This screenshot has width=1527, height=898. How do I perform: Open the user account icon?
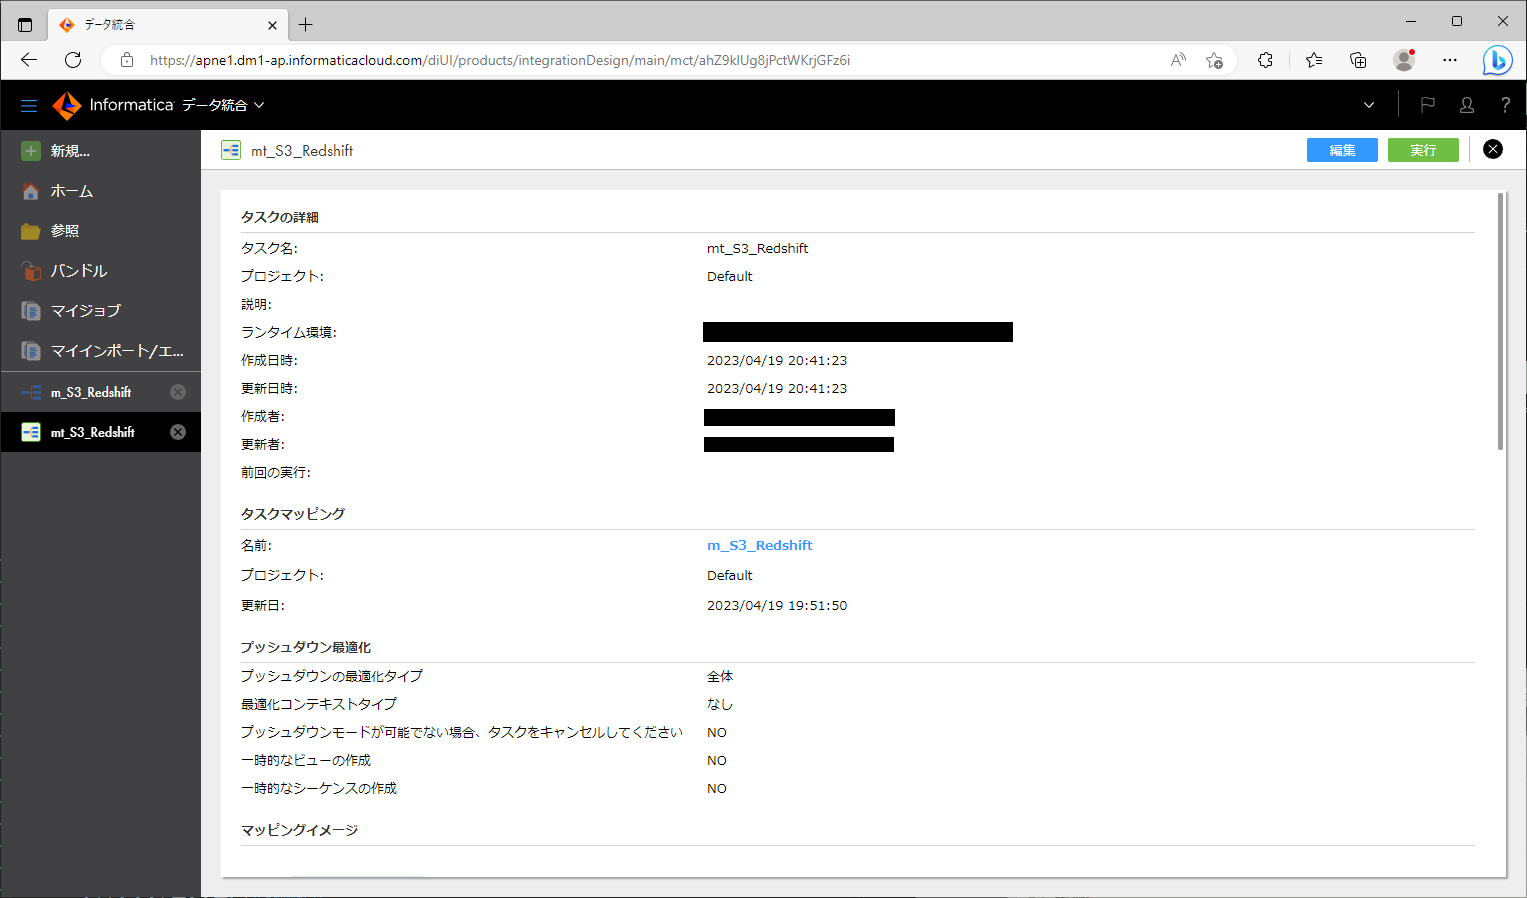1466,104
